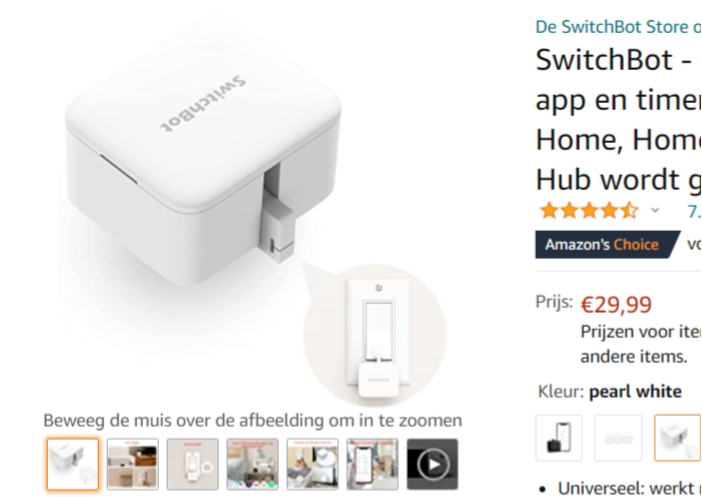
Task: Select the pearl white color swatch
Action: click(678, 437)
